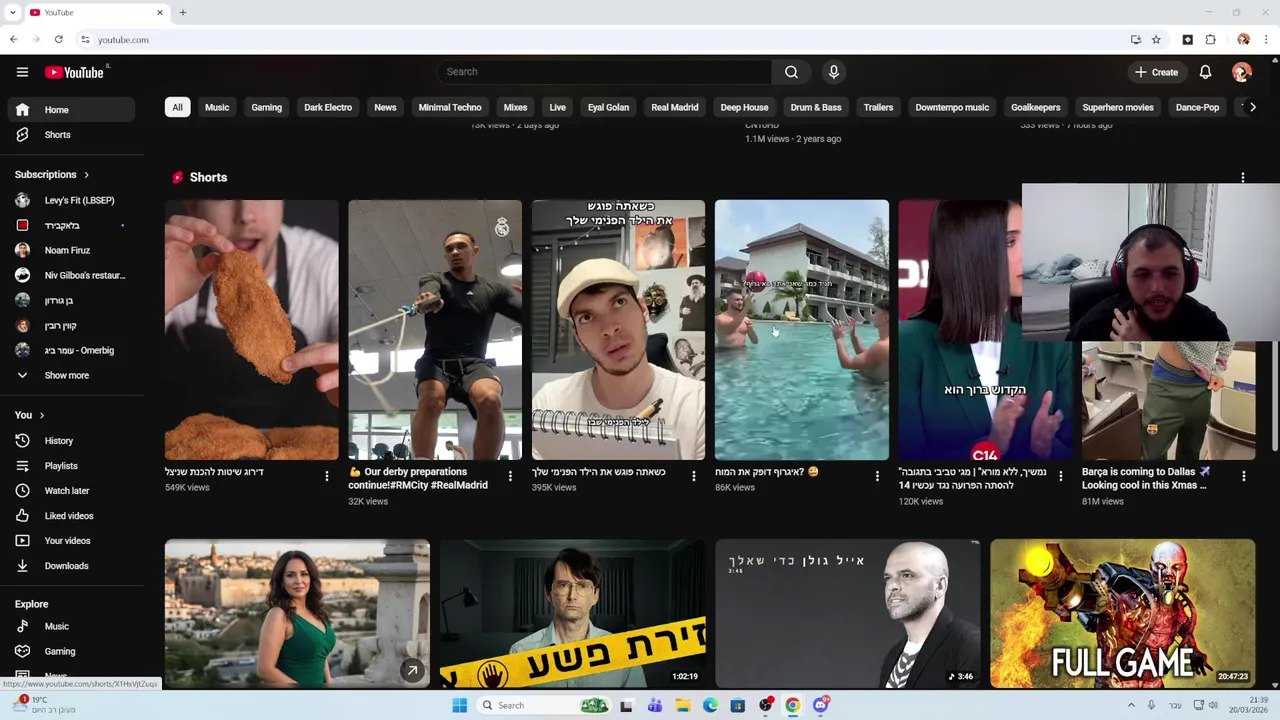
Task: Open Shorts shelf more options menu
Action: (x=1243, y=178)
